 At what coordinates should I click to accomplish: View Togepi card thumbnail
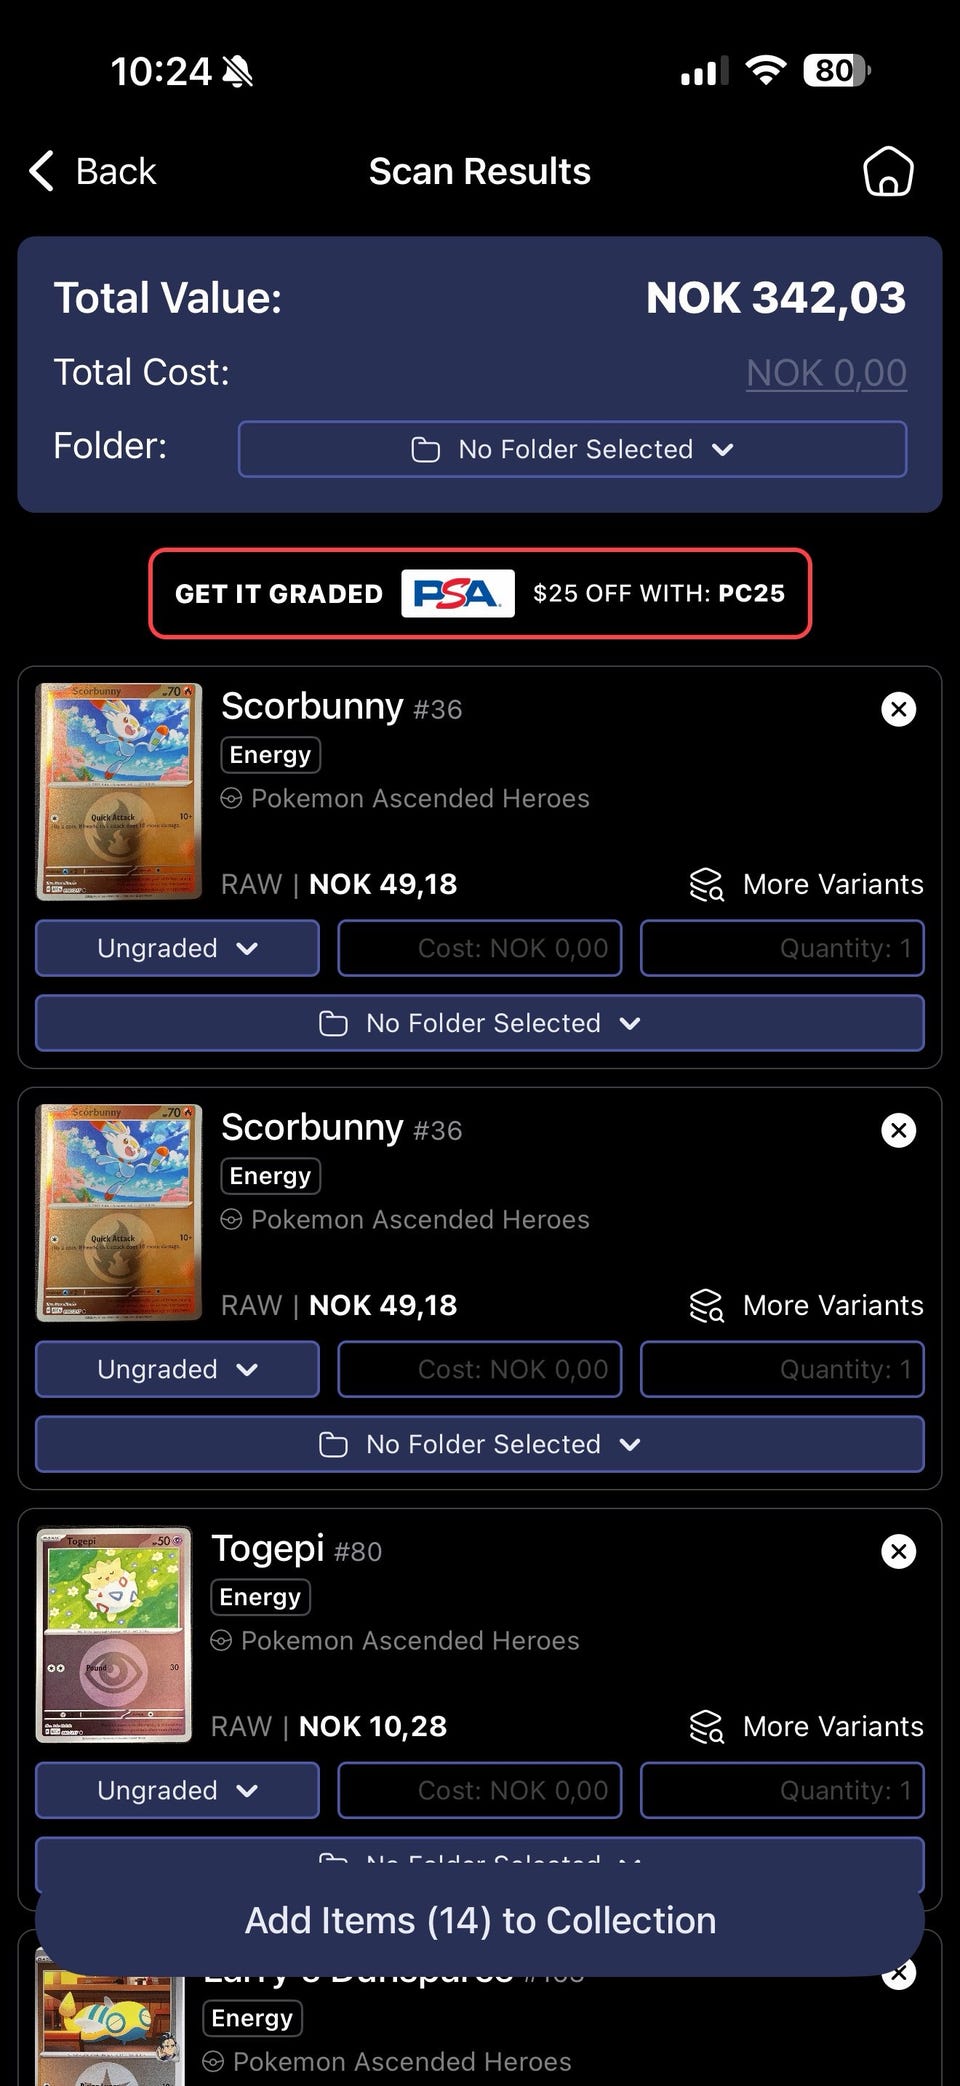[x=114, y=1635]
